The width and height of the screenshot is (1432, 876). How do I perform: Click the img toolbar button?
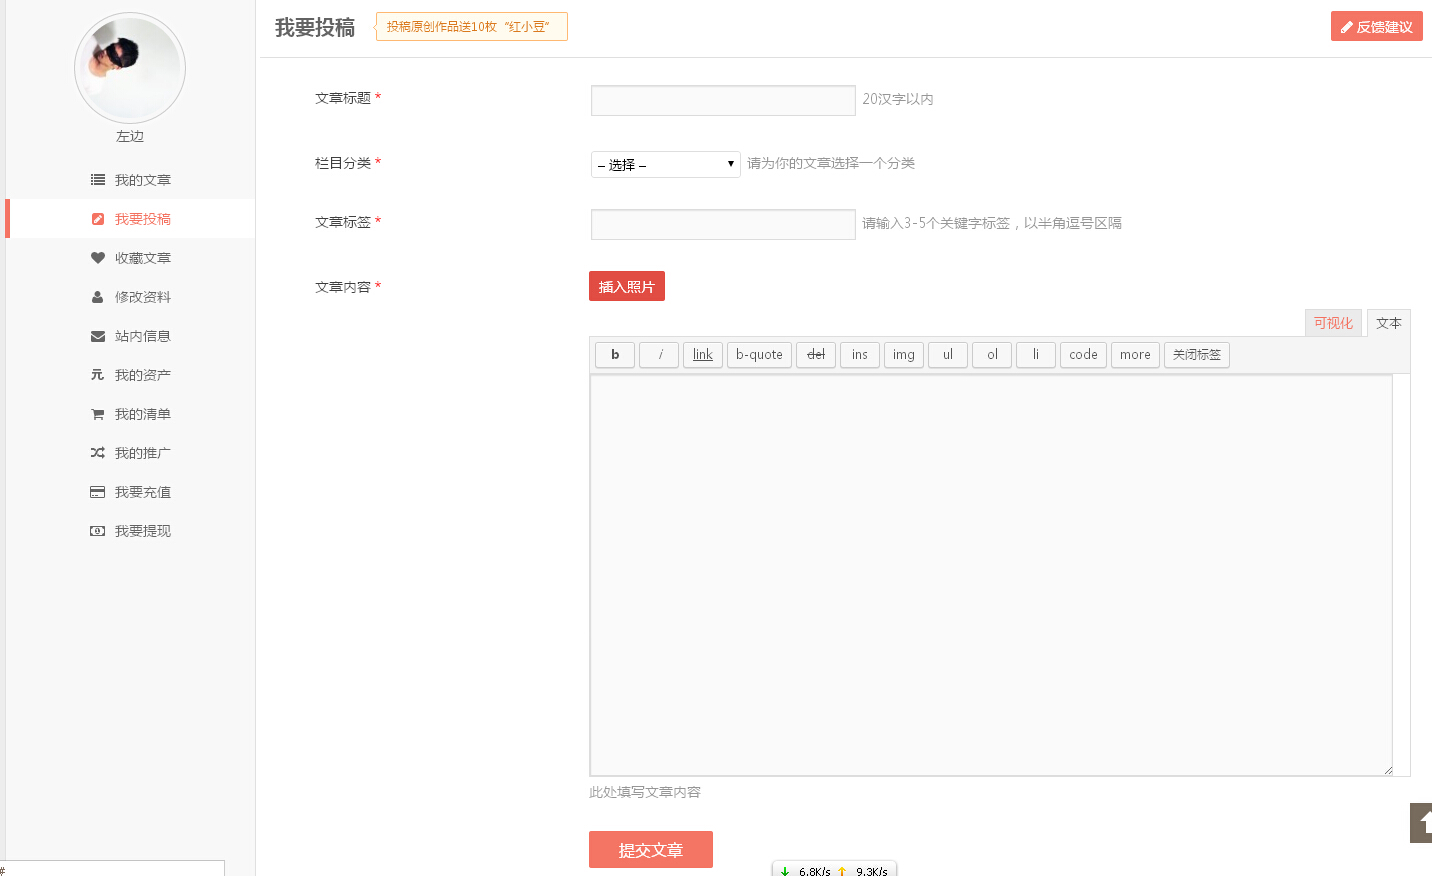tap(904, 355)
